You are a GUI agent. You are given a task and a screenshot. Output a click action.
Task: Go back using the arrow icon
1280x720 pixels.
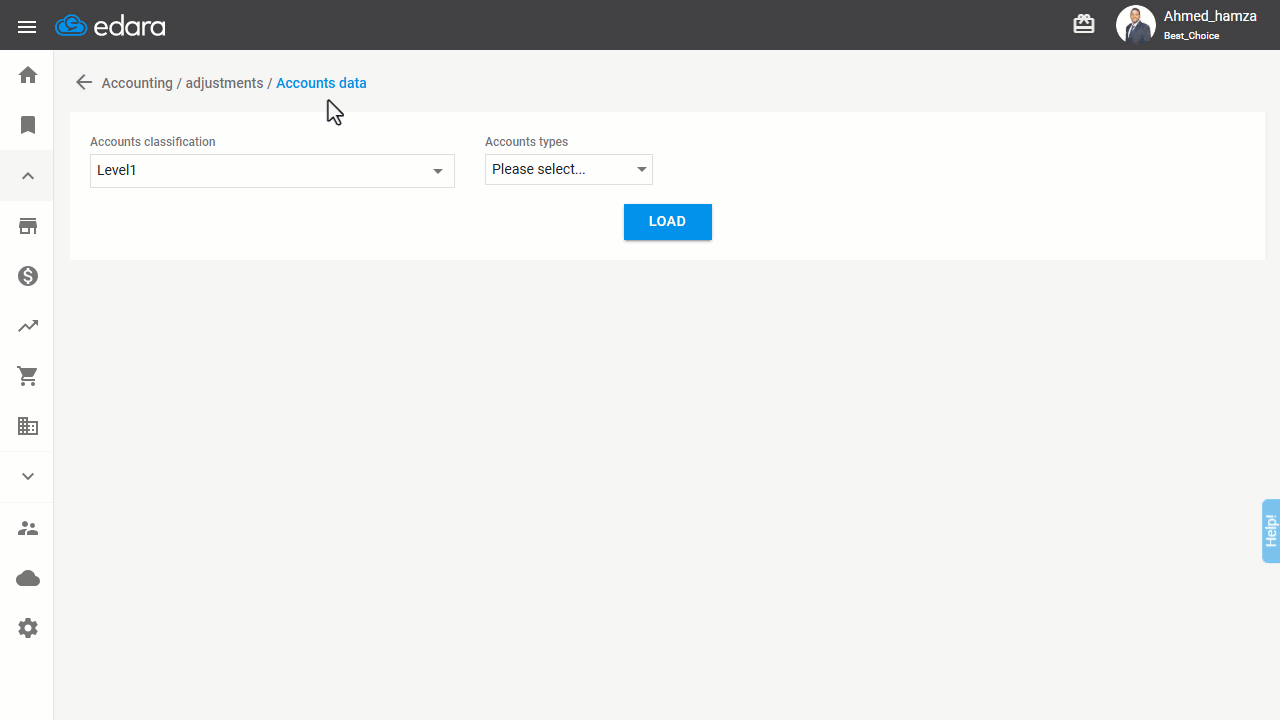84,83
